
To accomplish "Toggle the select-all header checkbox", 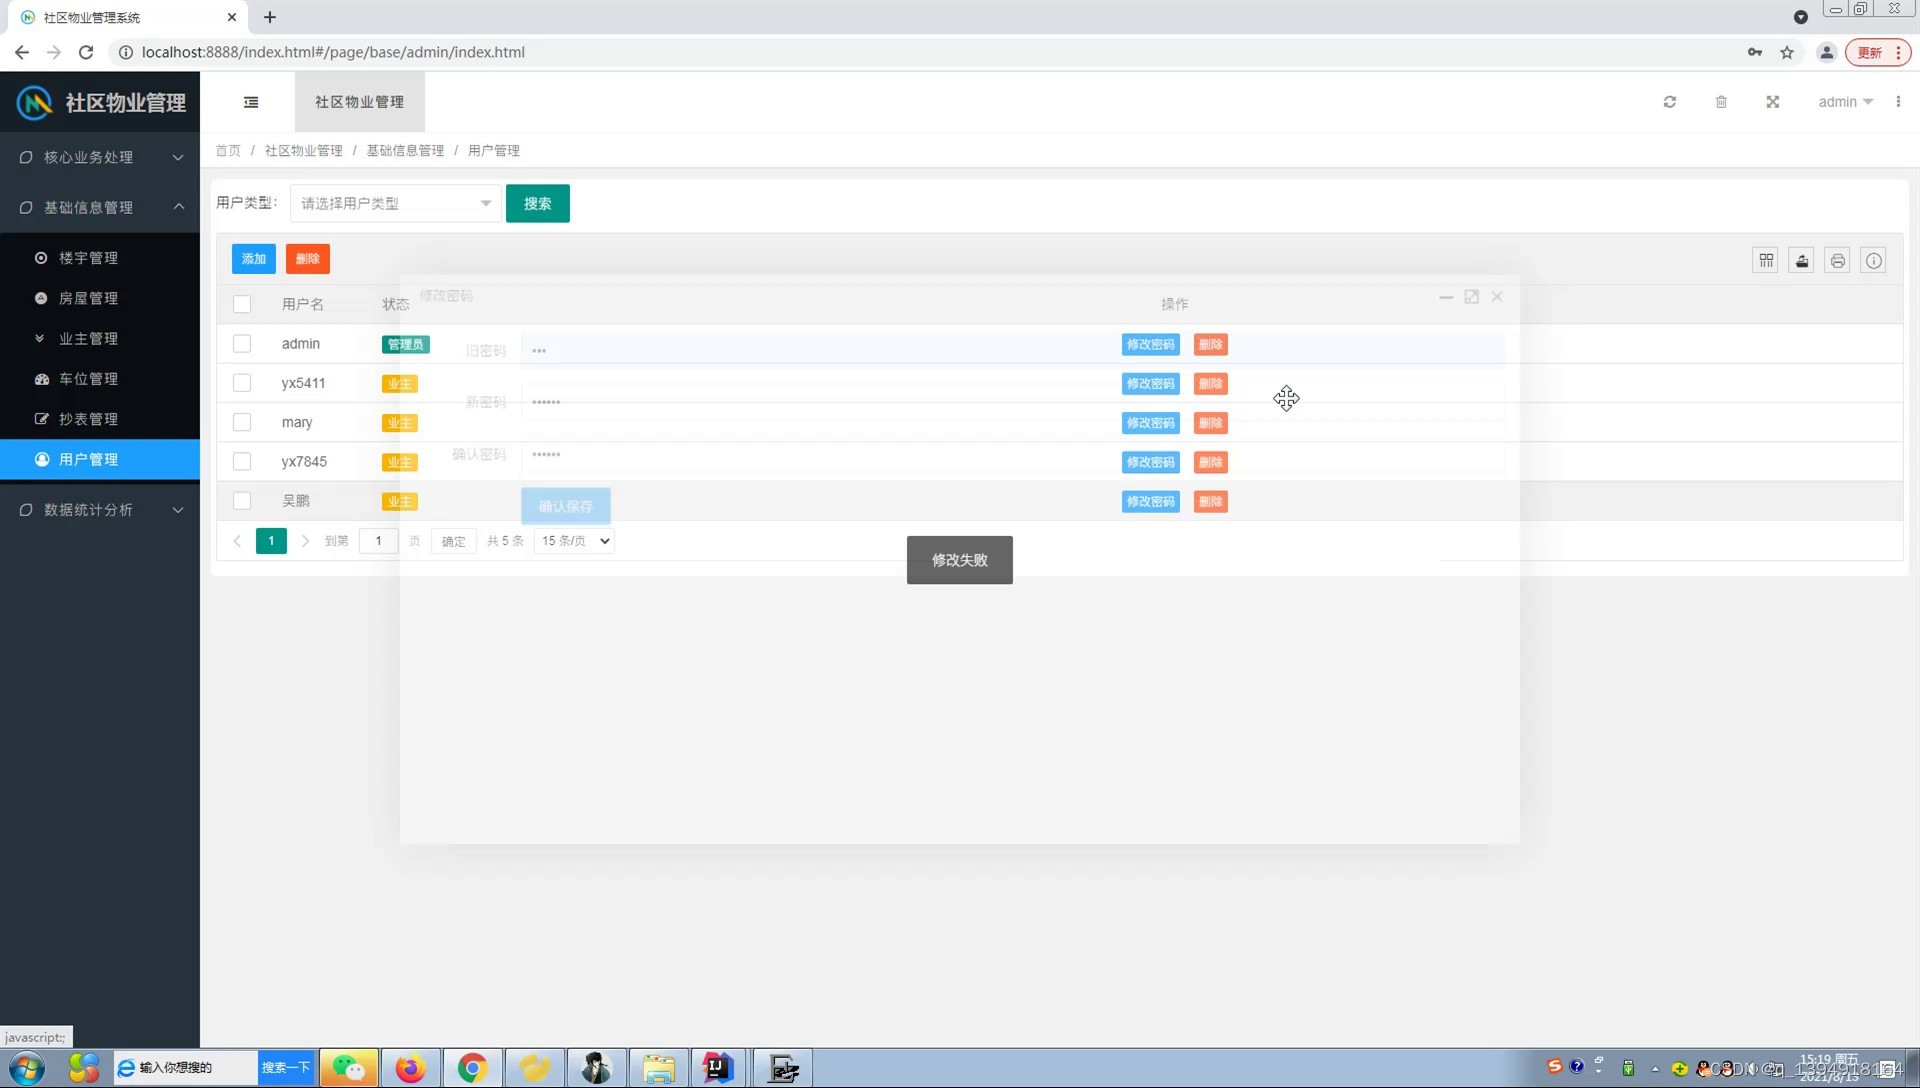I will pyautogui.click(x=242, y=304).
